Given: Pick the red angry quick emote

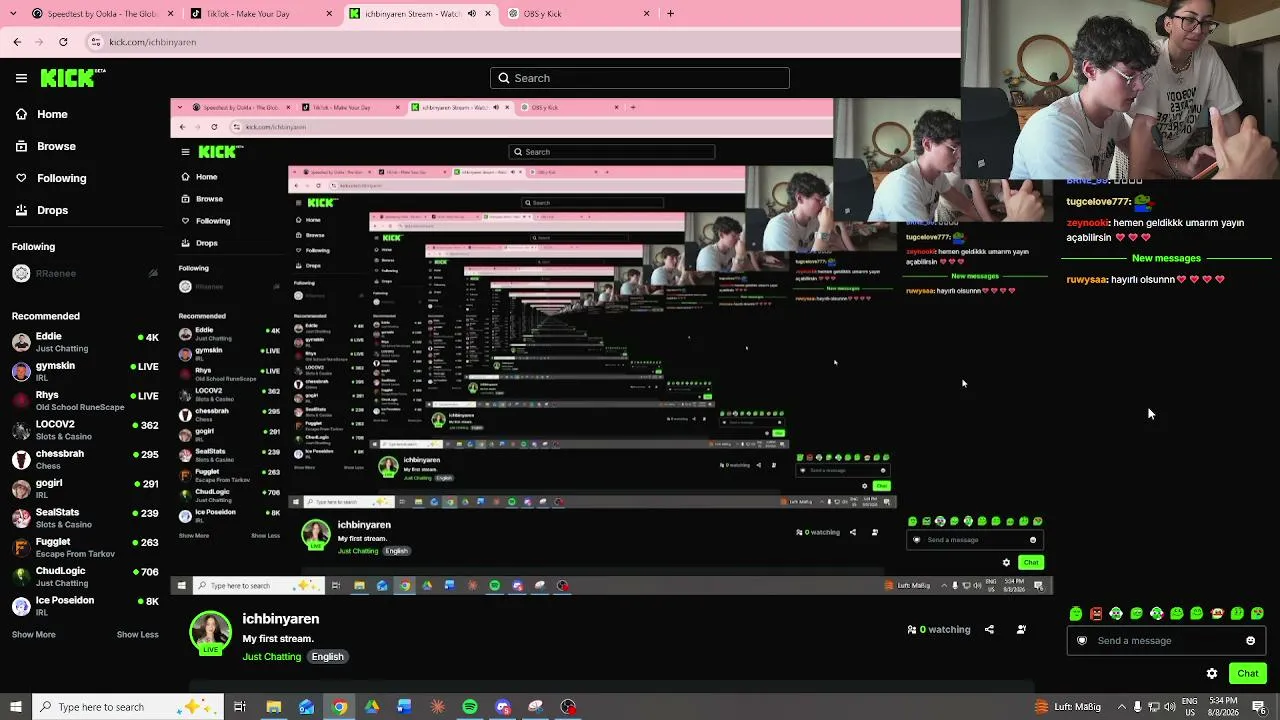Looking at the screenshot, I should (1096, 614).
